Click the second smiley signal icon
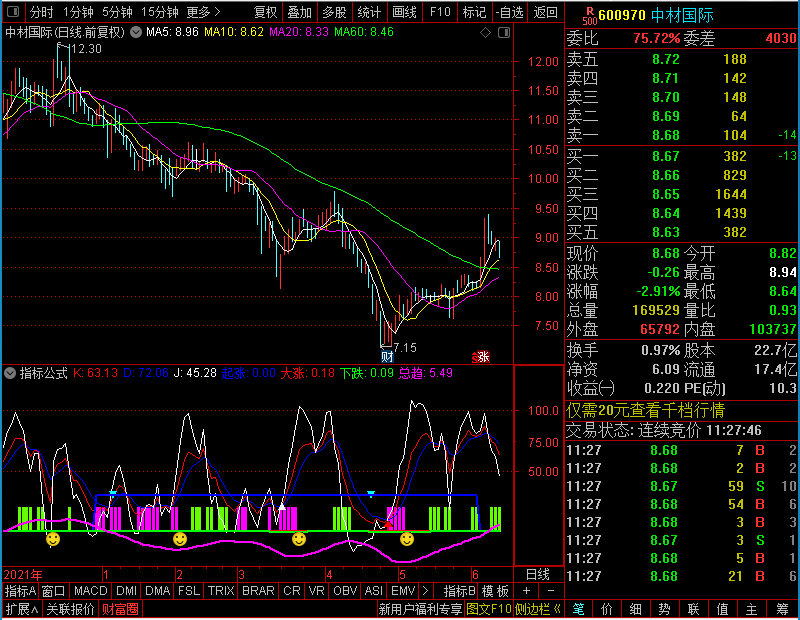 (x=180, y=539)
